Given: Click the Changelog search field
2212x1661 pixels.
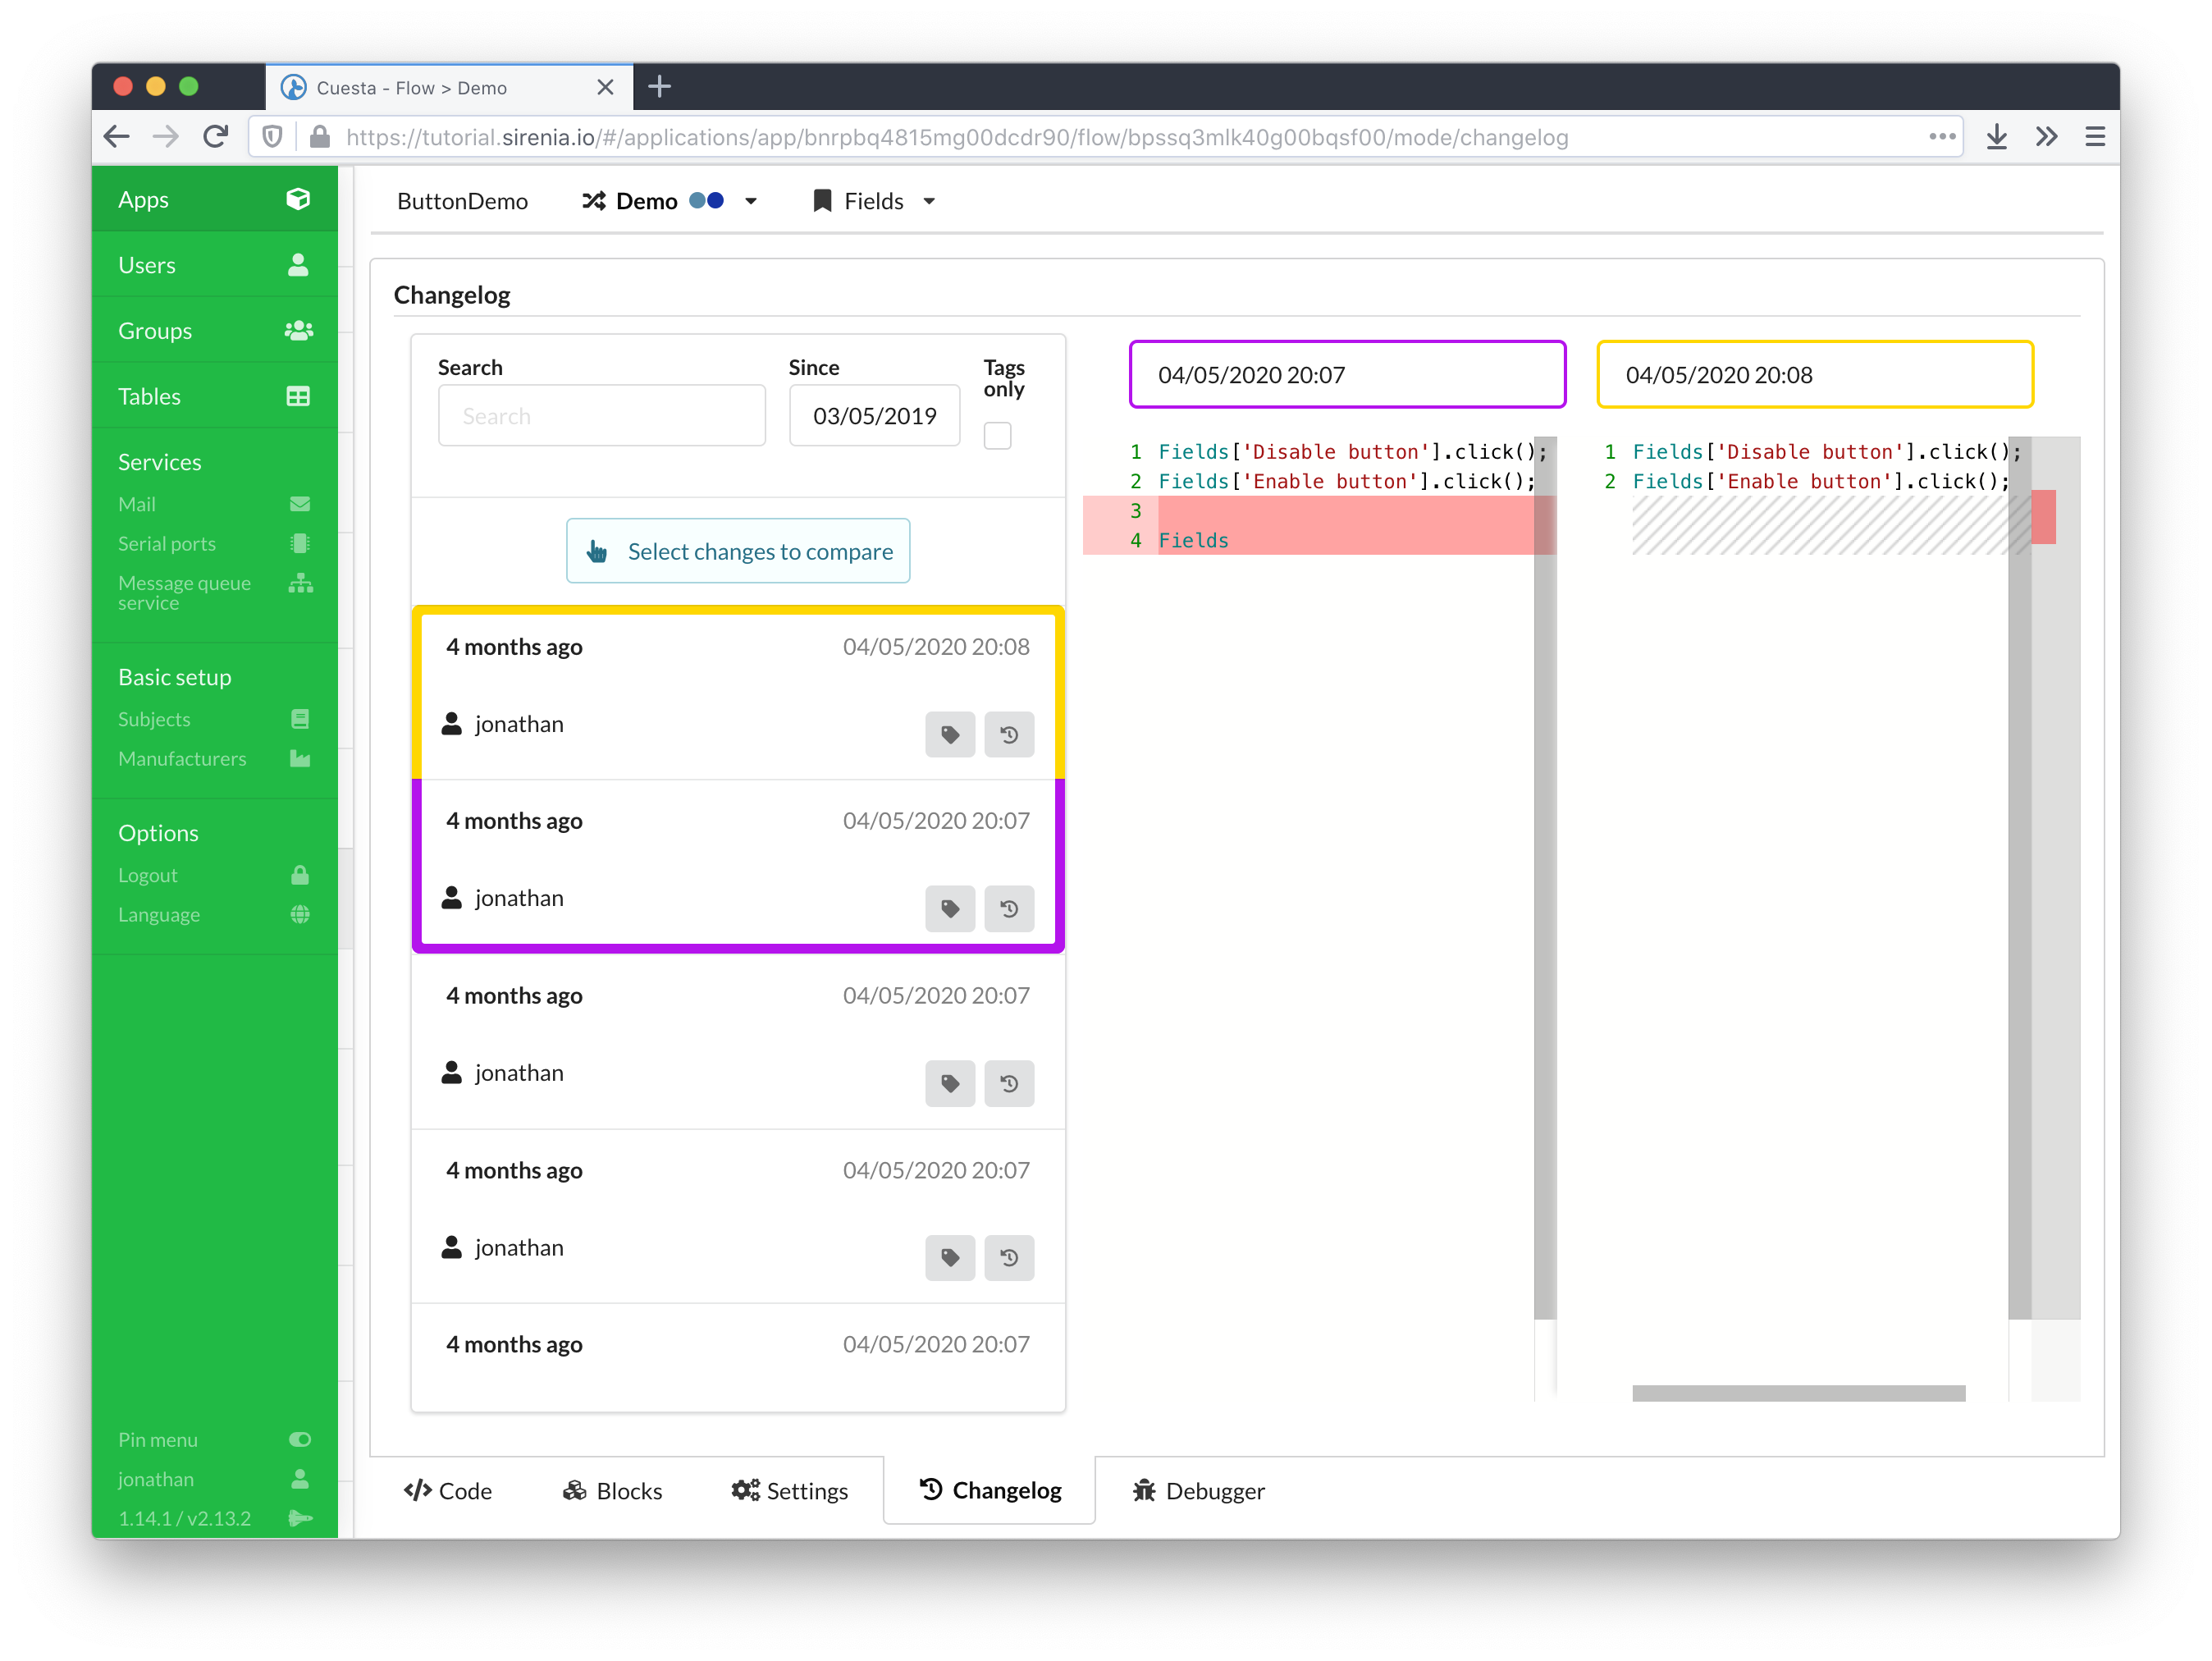Looking at the screenshot, I should 602,416.
